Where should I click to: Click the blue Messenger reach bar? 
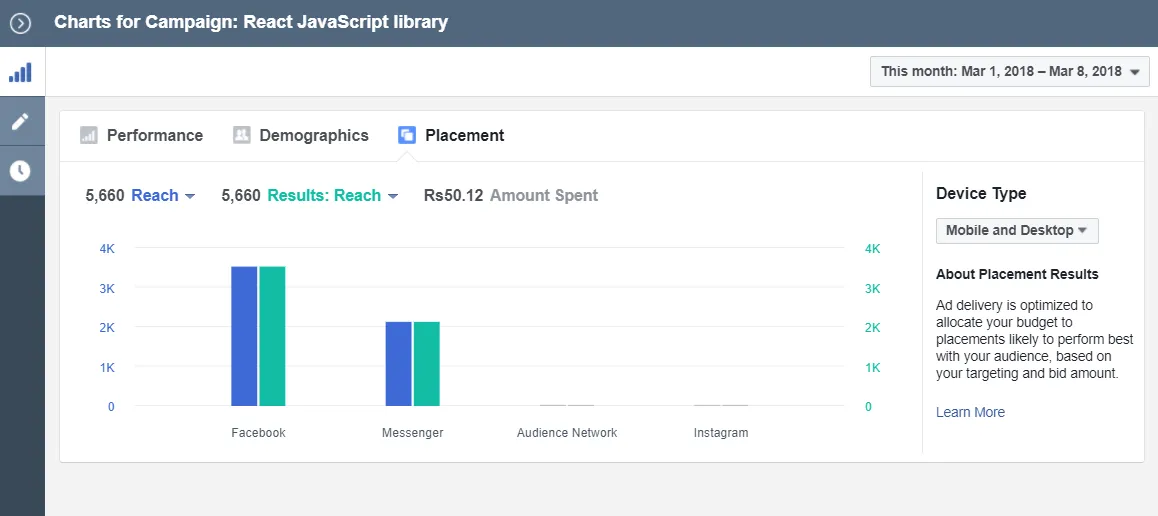(399, 364)
